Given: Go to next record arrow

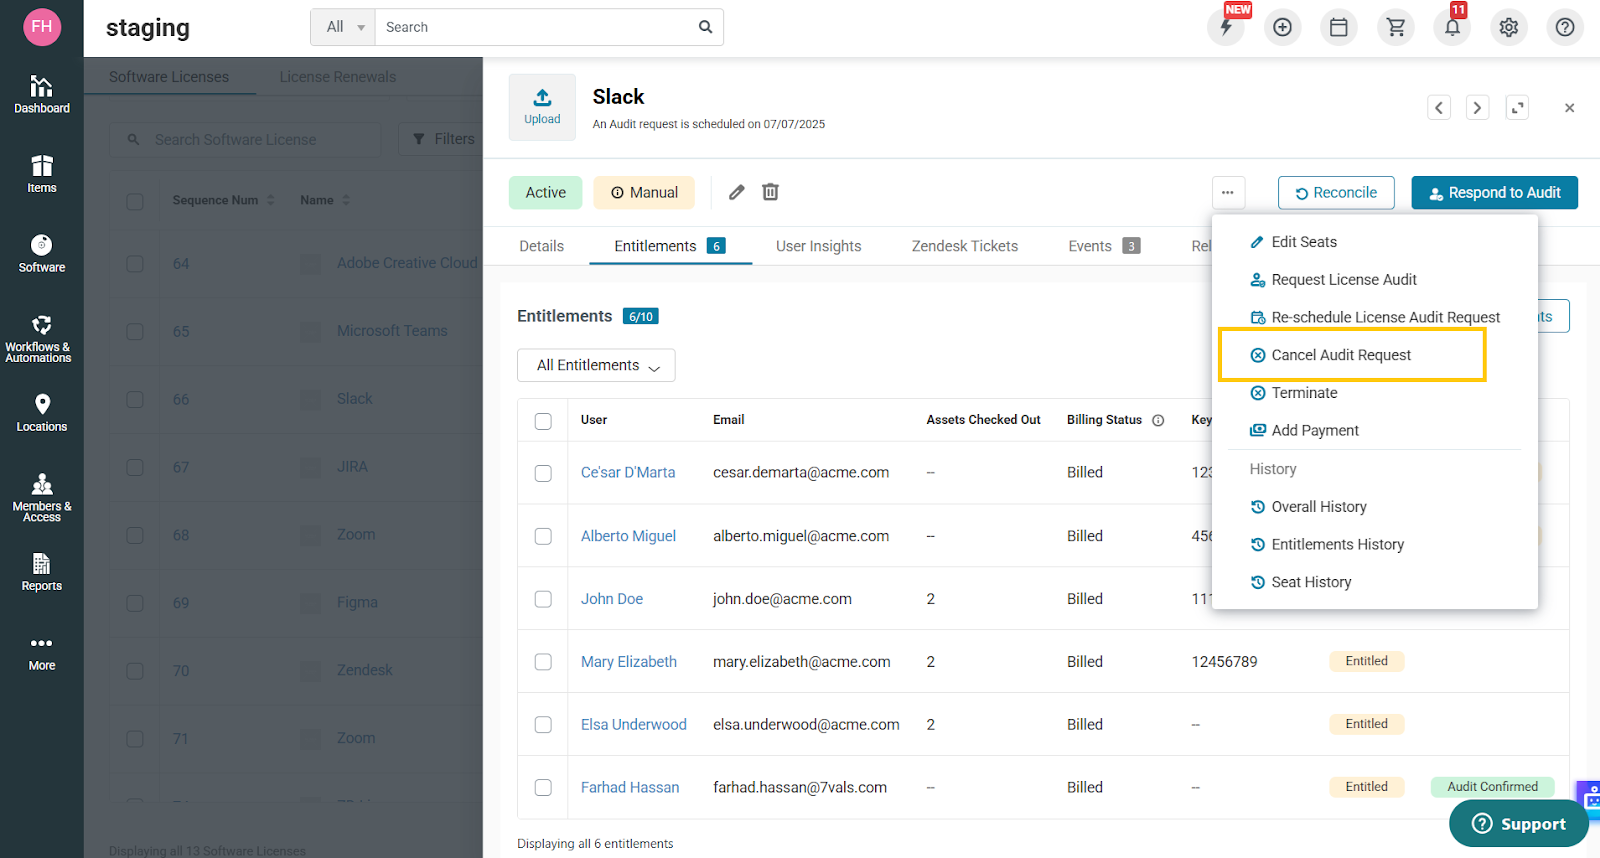Looking at the screenshot, I should [1477, 107].
